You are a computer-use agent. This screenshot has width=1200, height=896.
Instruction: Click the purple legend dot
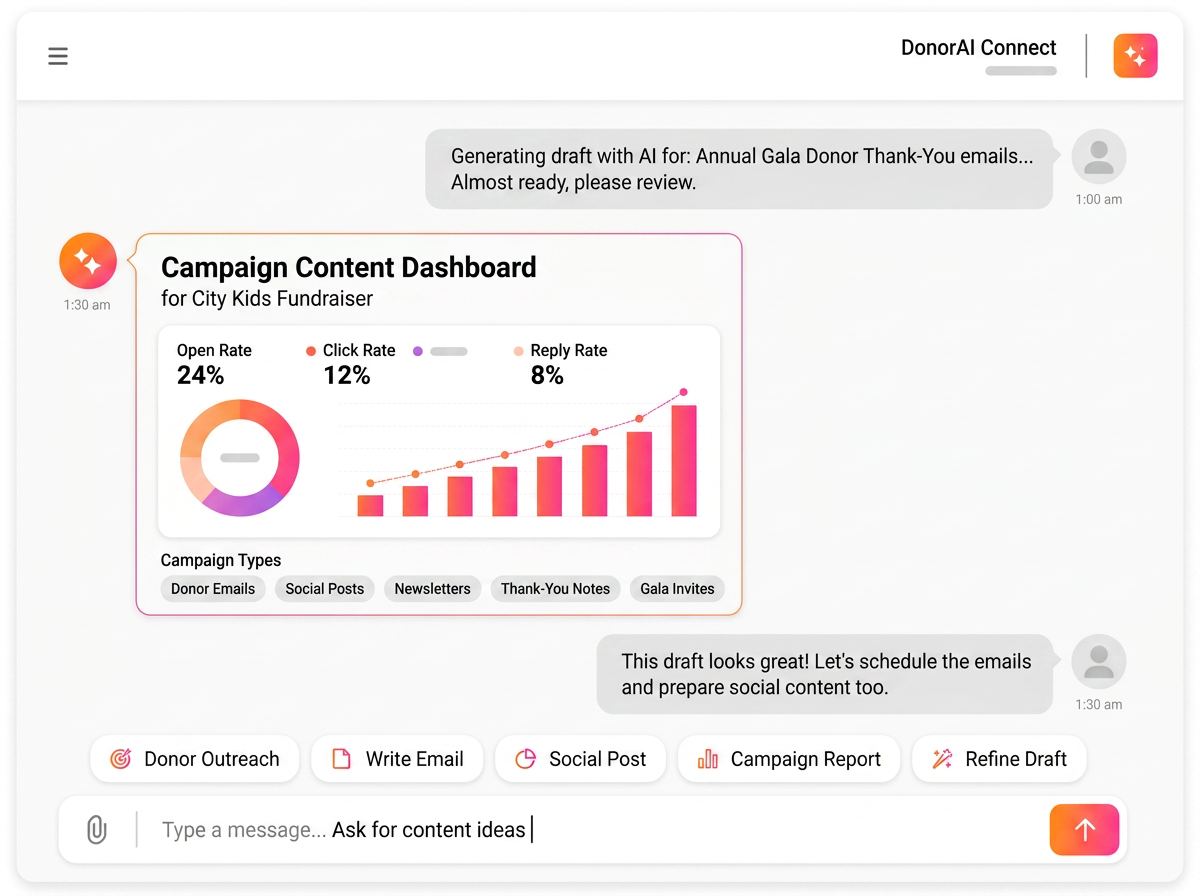418,351
